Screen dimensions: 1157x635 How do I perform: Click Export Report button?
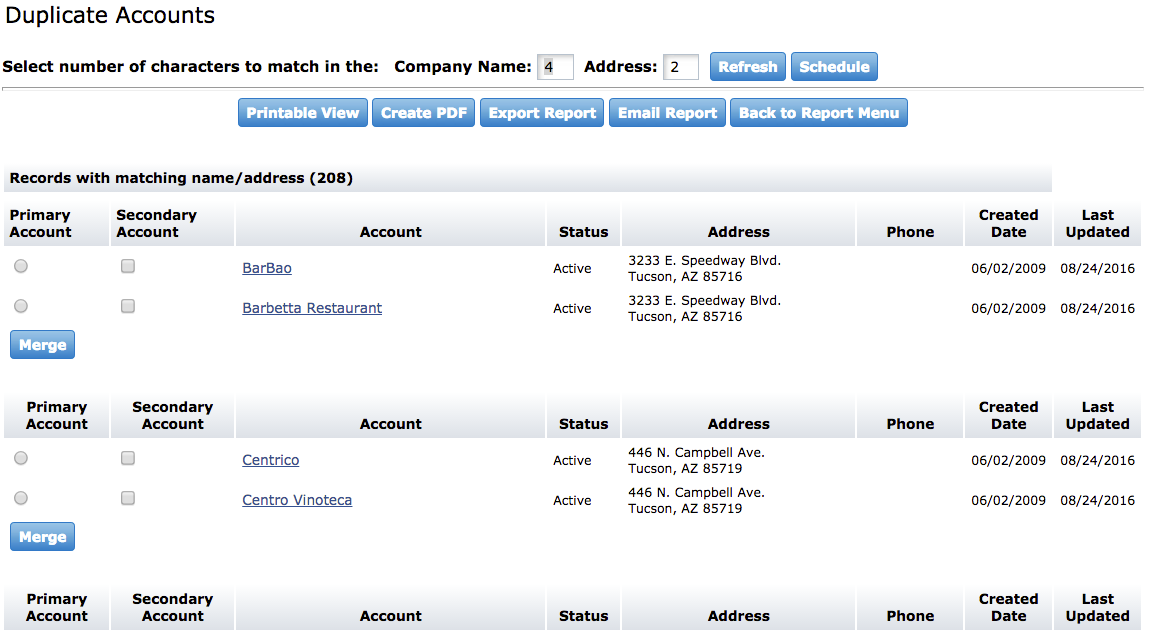(x=542, y=113)
